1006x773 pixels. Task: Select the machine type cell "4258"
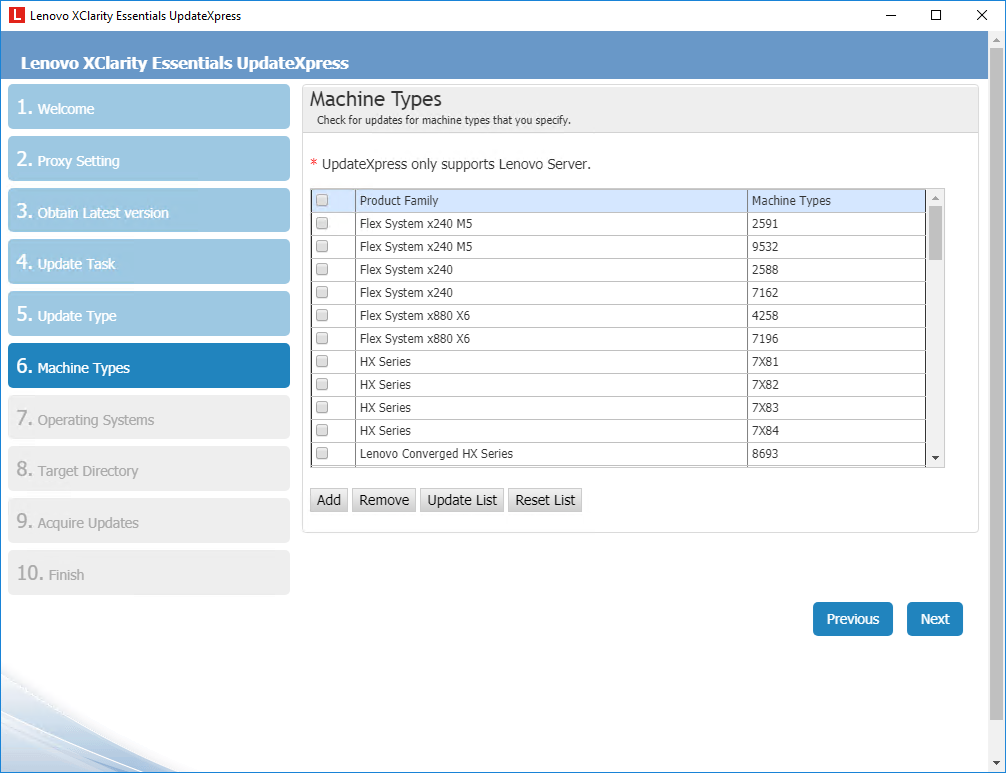(x=837, y=316)
